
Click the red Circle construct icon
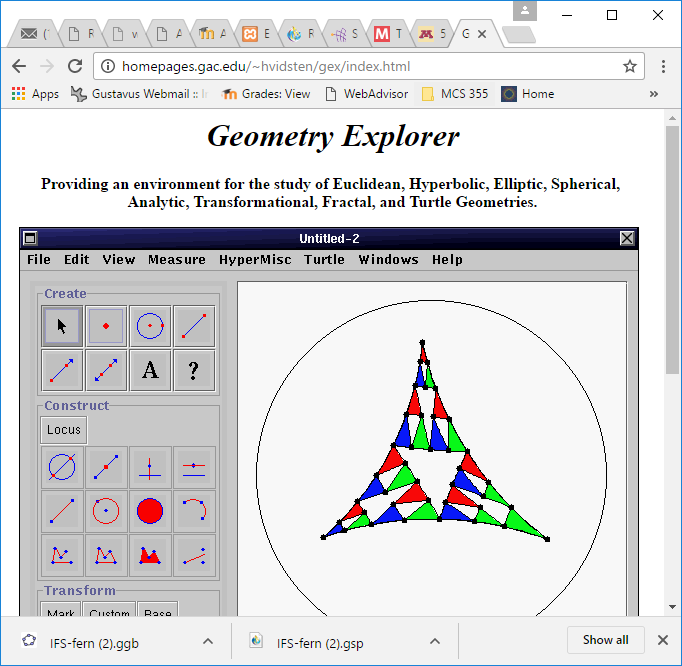[106, 511]
